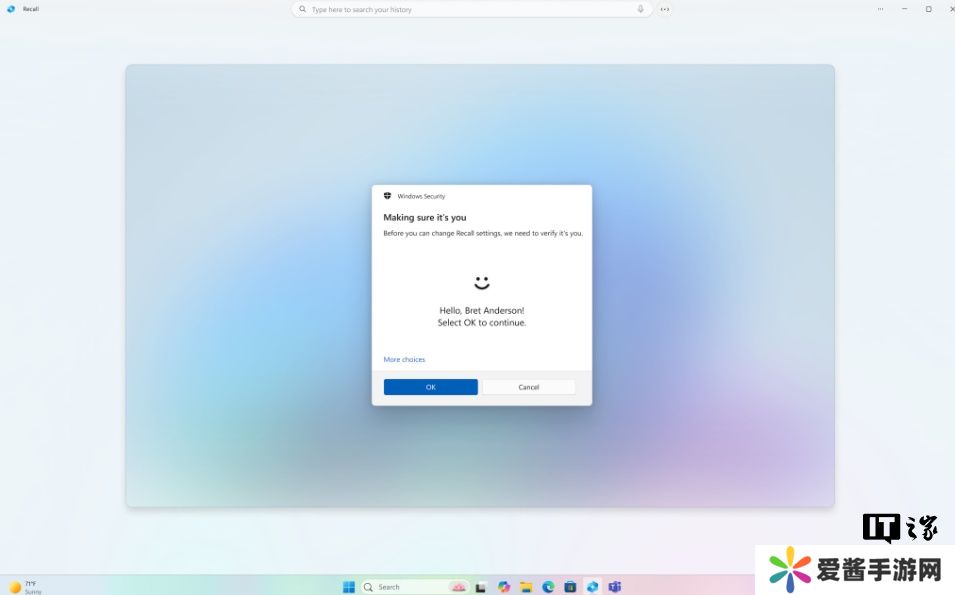Open Microsoft Teams from the taskbar

615,587
